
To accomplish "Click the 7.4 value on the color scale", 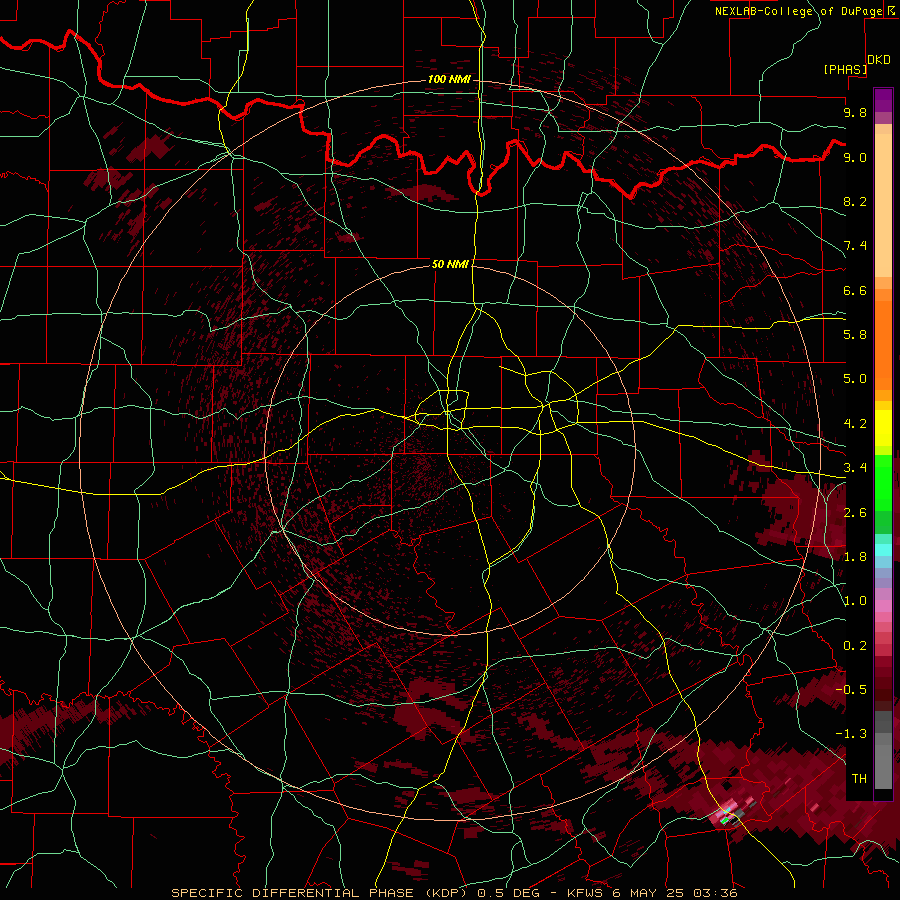I will point(855,246).
